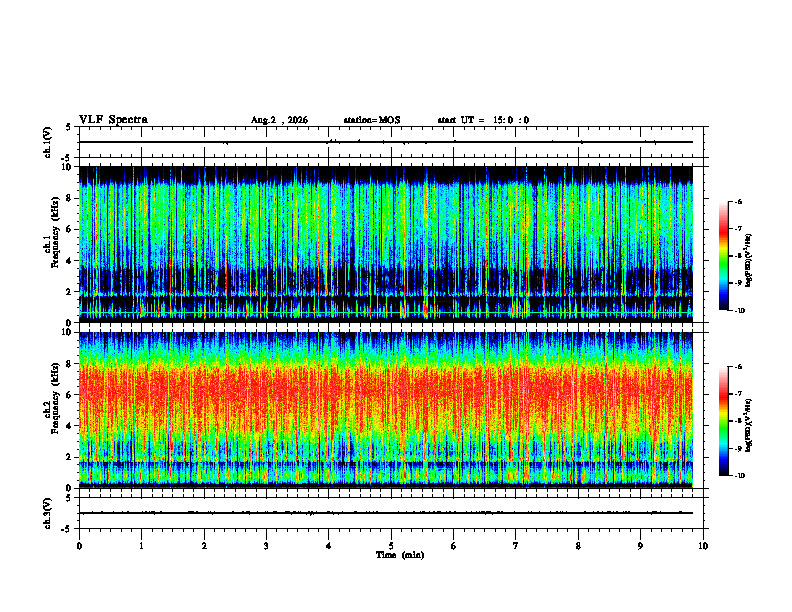Click the 'station=MOS' label

tap(372, 120)
